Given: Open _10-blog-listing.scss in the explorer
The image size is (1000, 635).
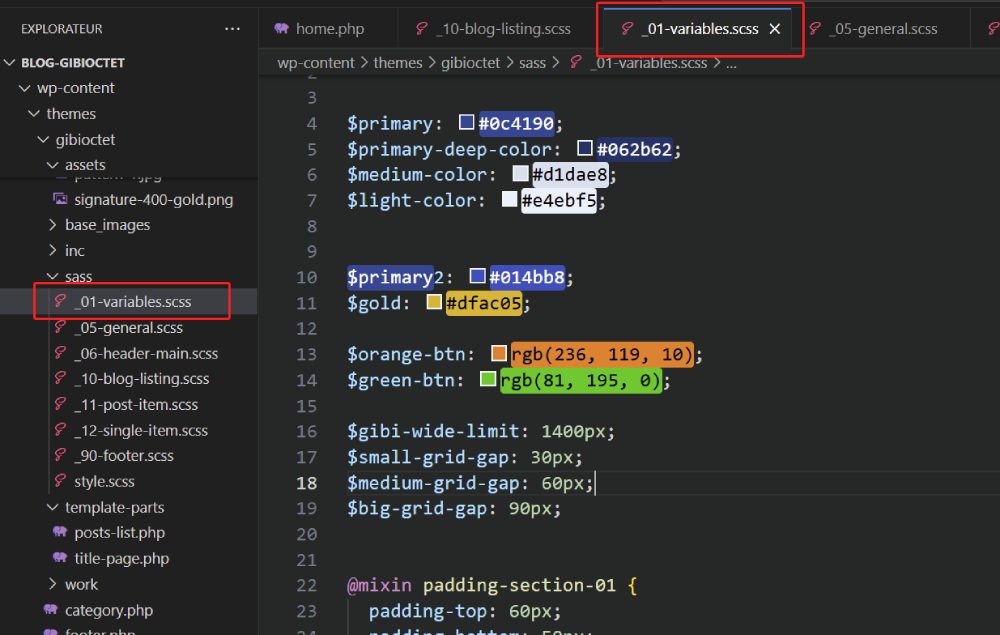Looking at the screenshot, I should tap(142, 379).
